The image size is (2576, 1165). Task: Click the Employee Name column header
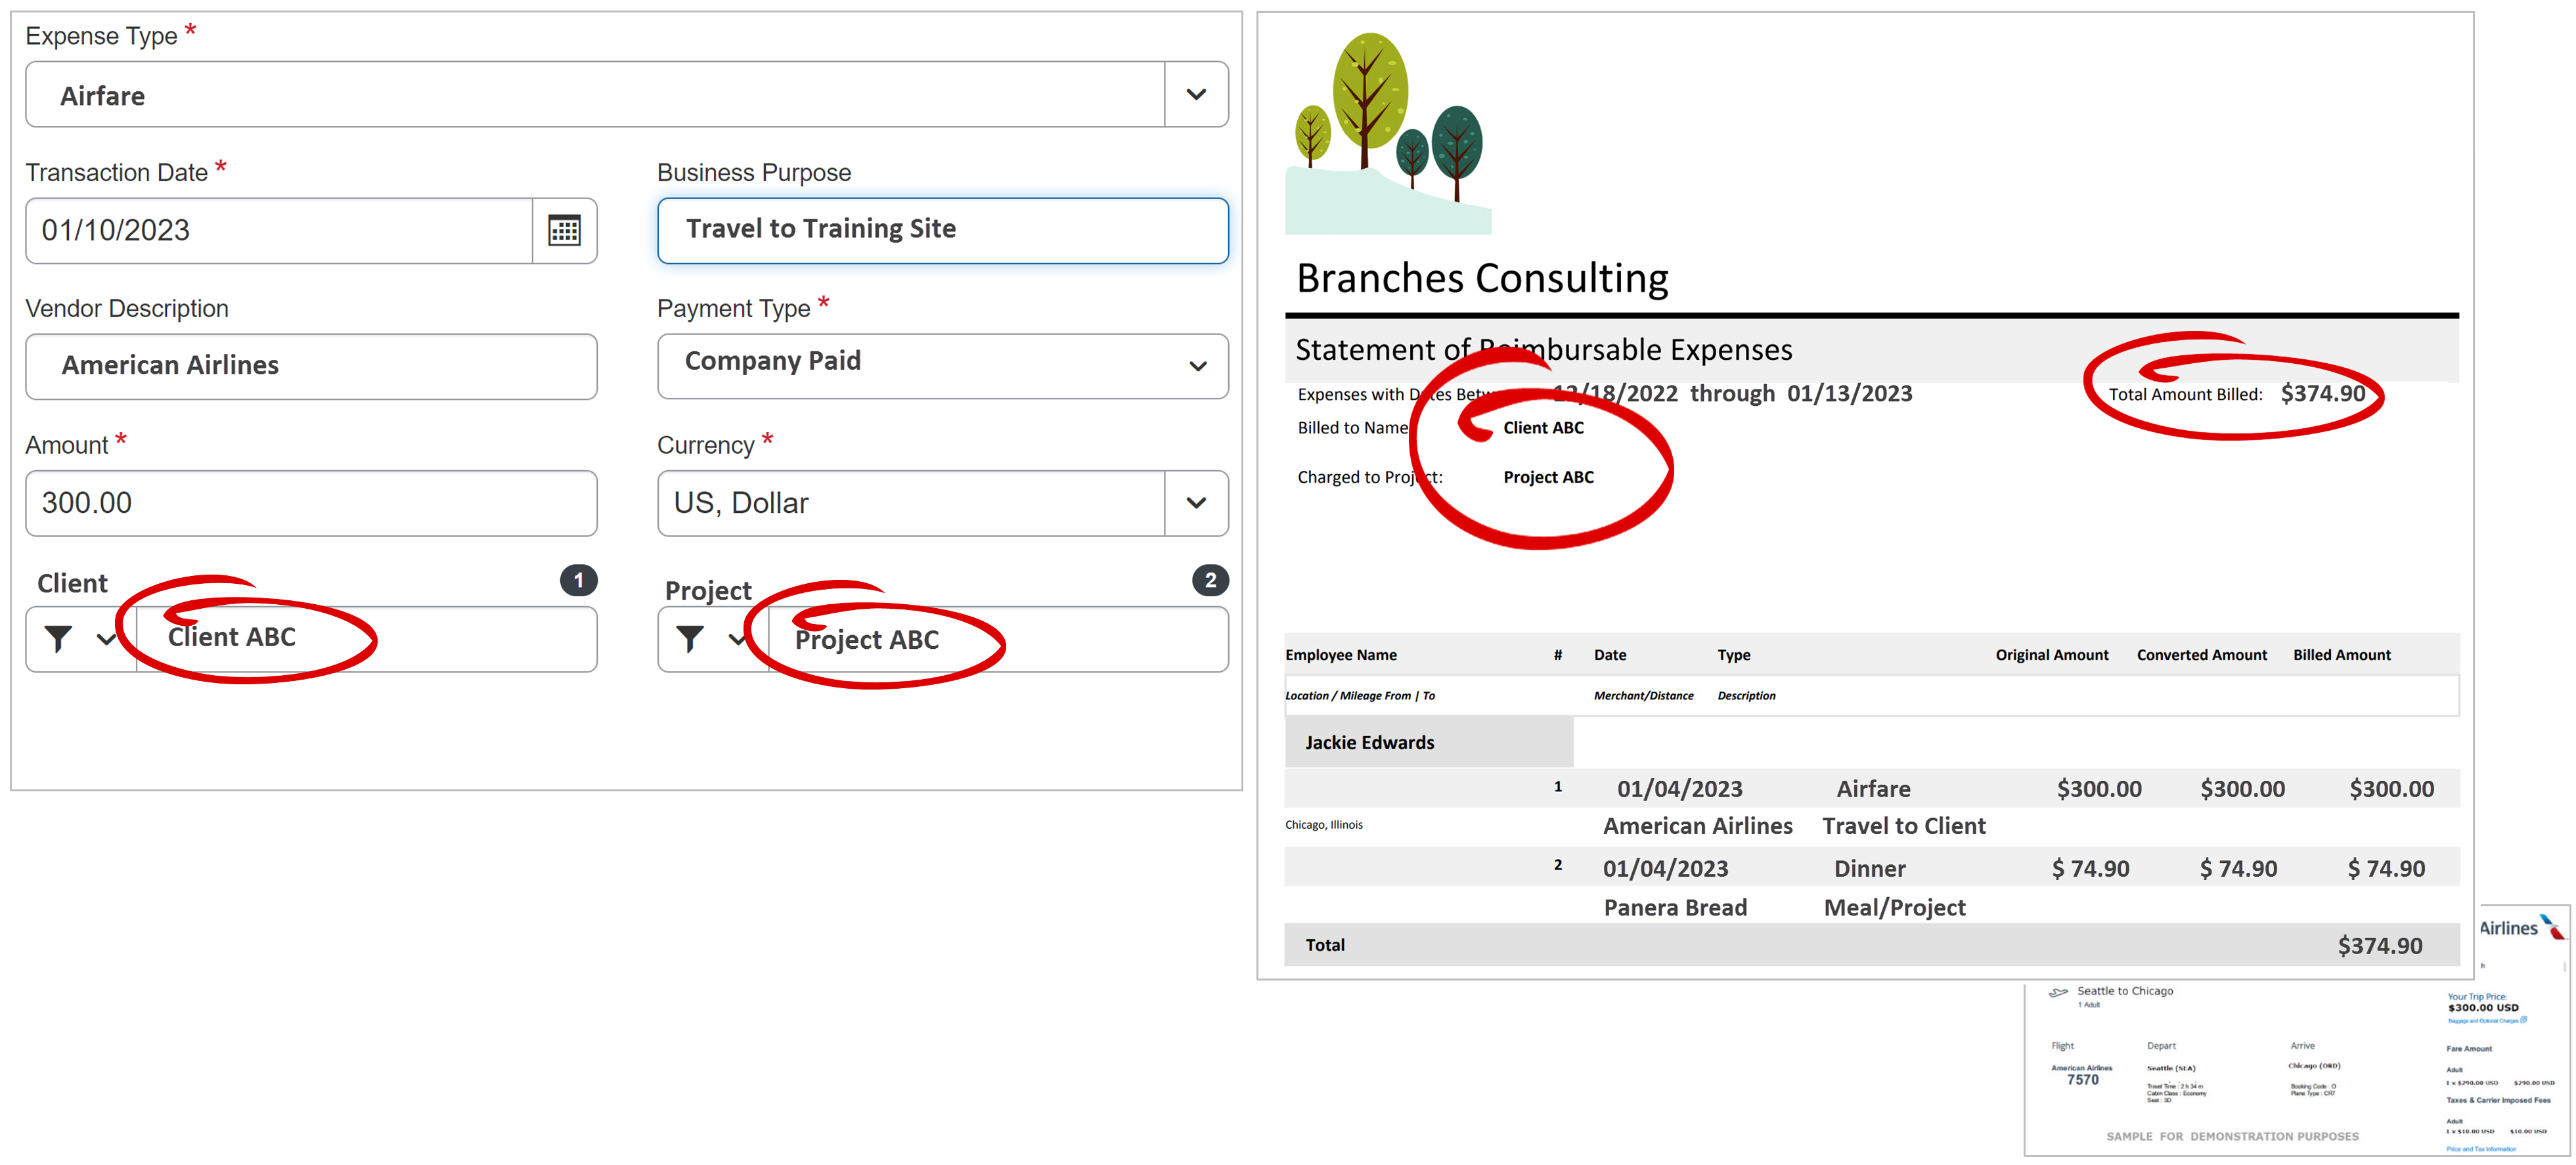click(x=1341, y=655)
